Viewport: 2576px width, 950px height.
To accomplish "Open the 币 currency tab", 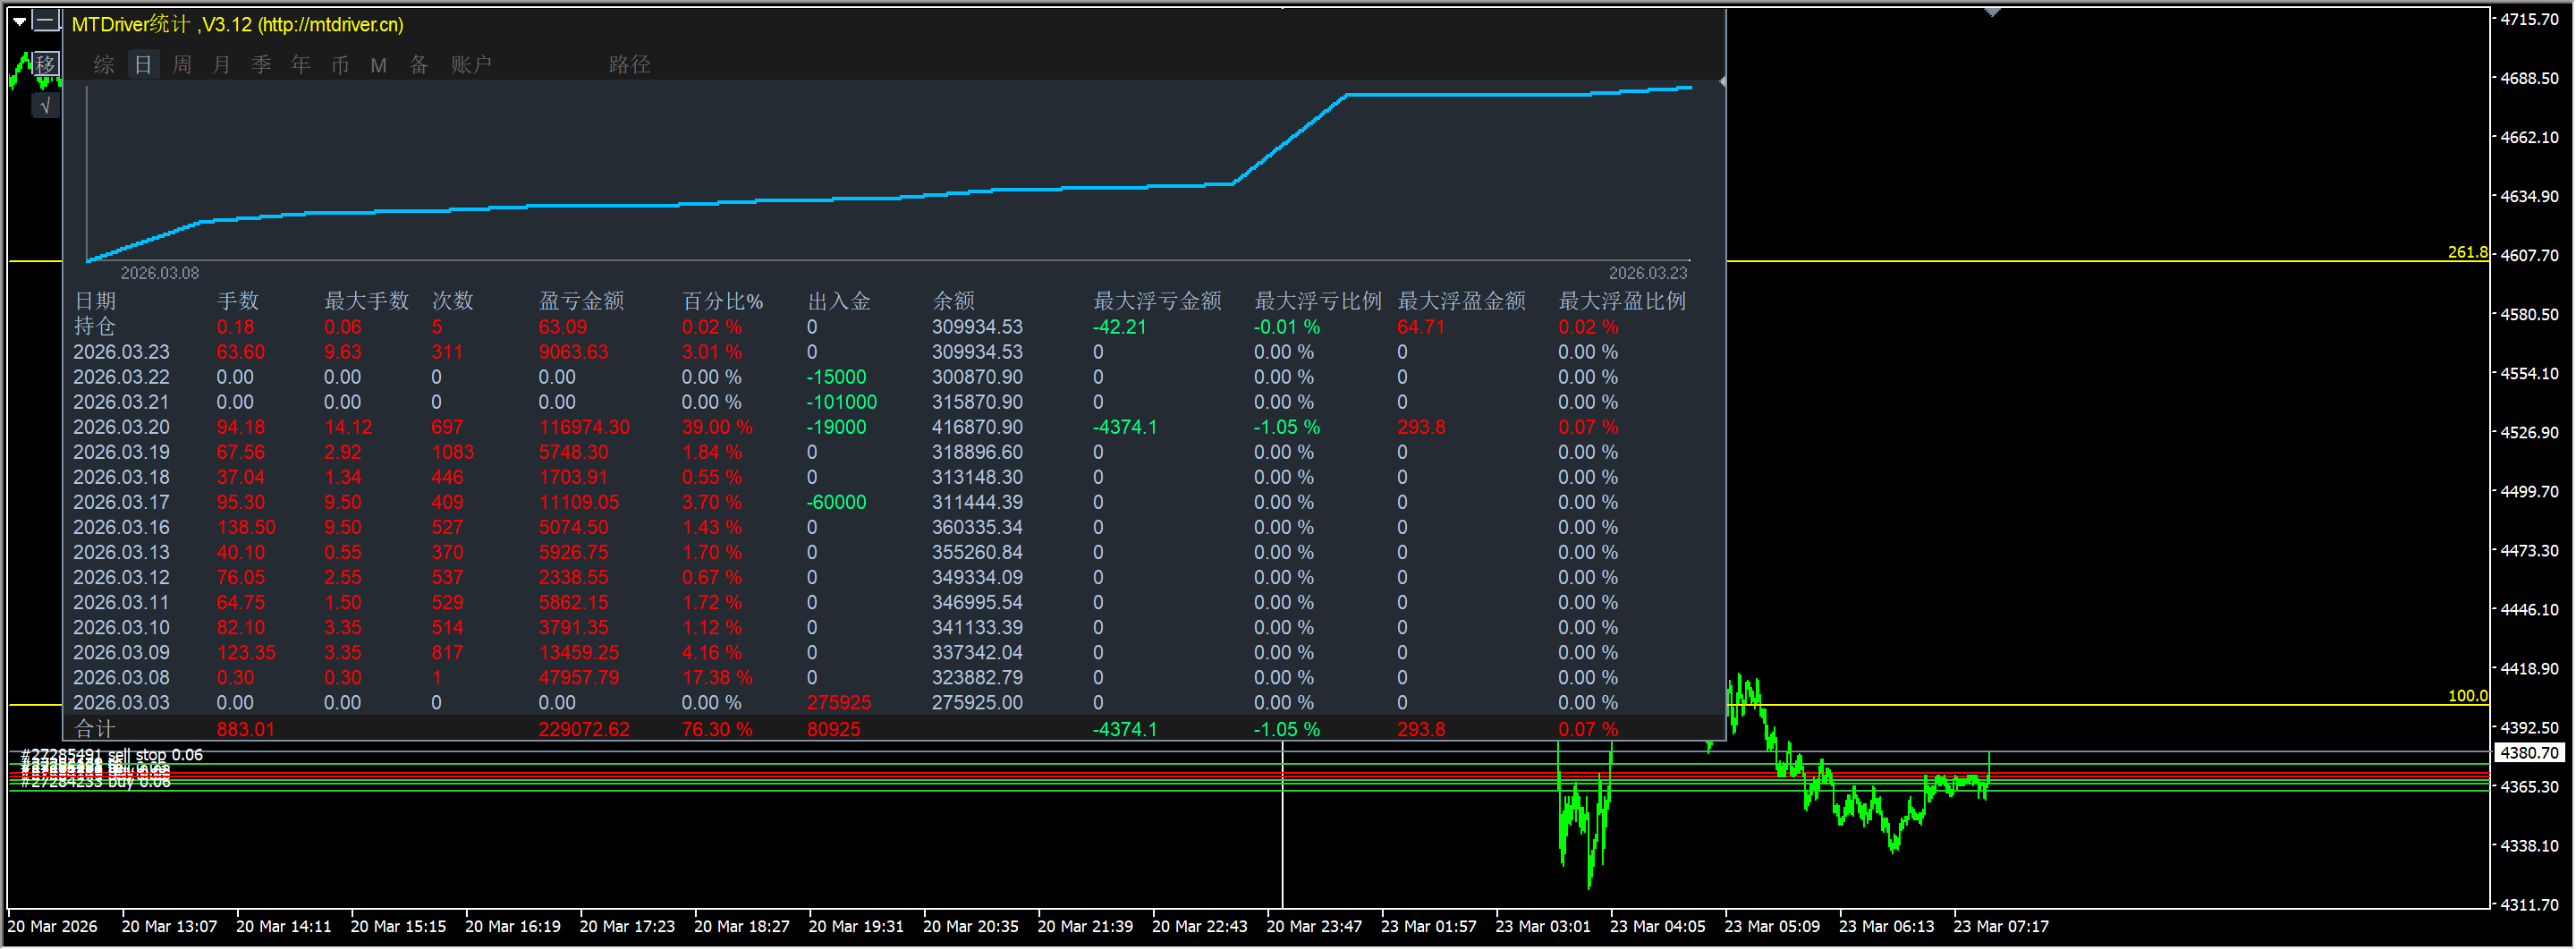I will click(x=340, y=65).
